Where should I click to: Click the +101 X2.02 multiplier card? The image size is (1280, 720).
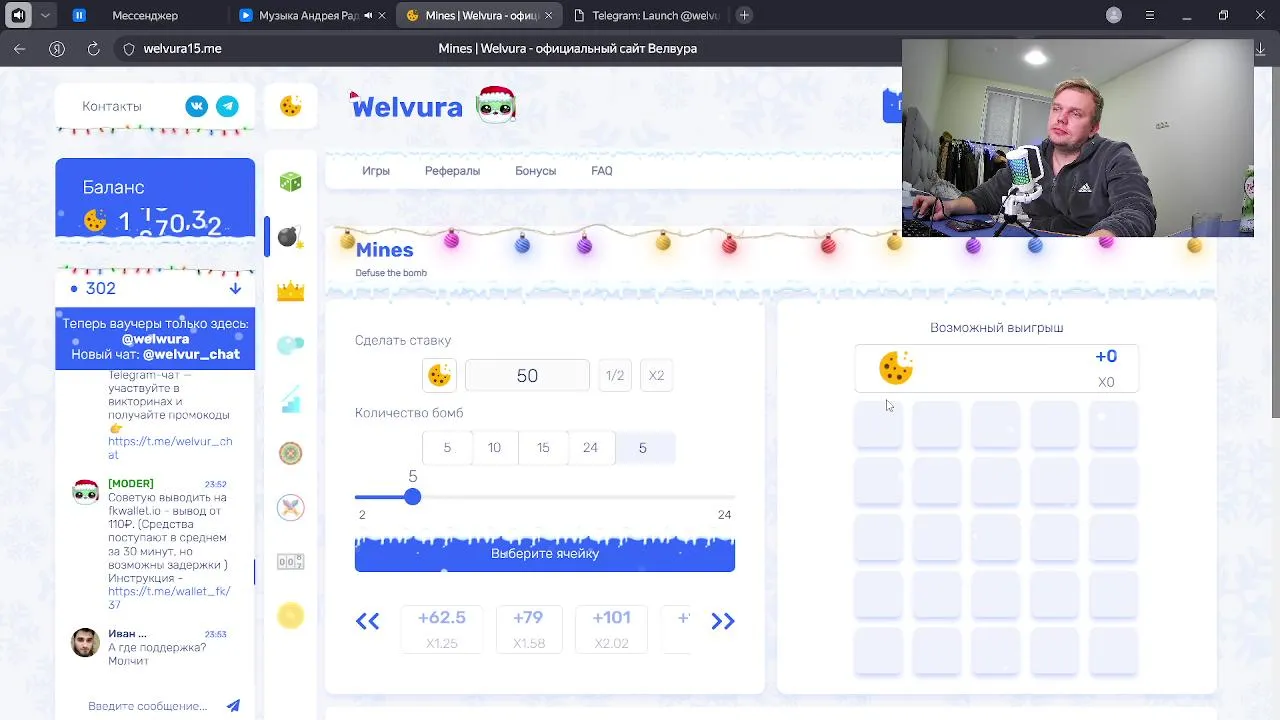pyautogui.click(x=611, y=629)
